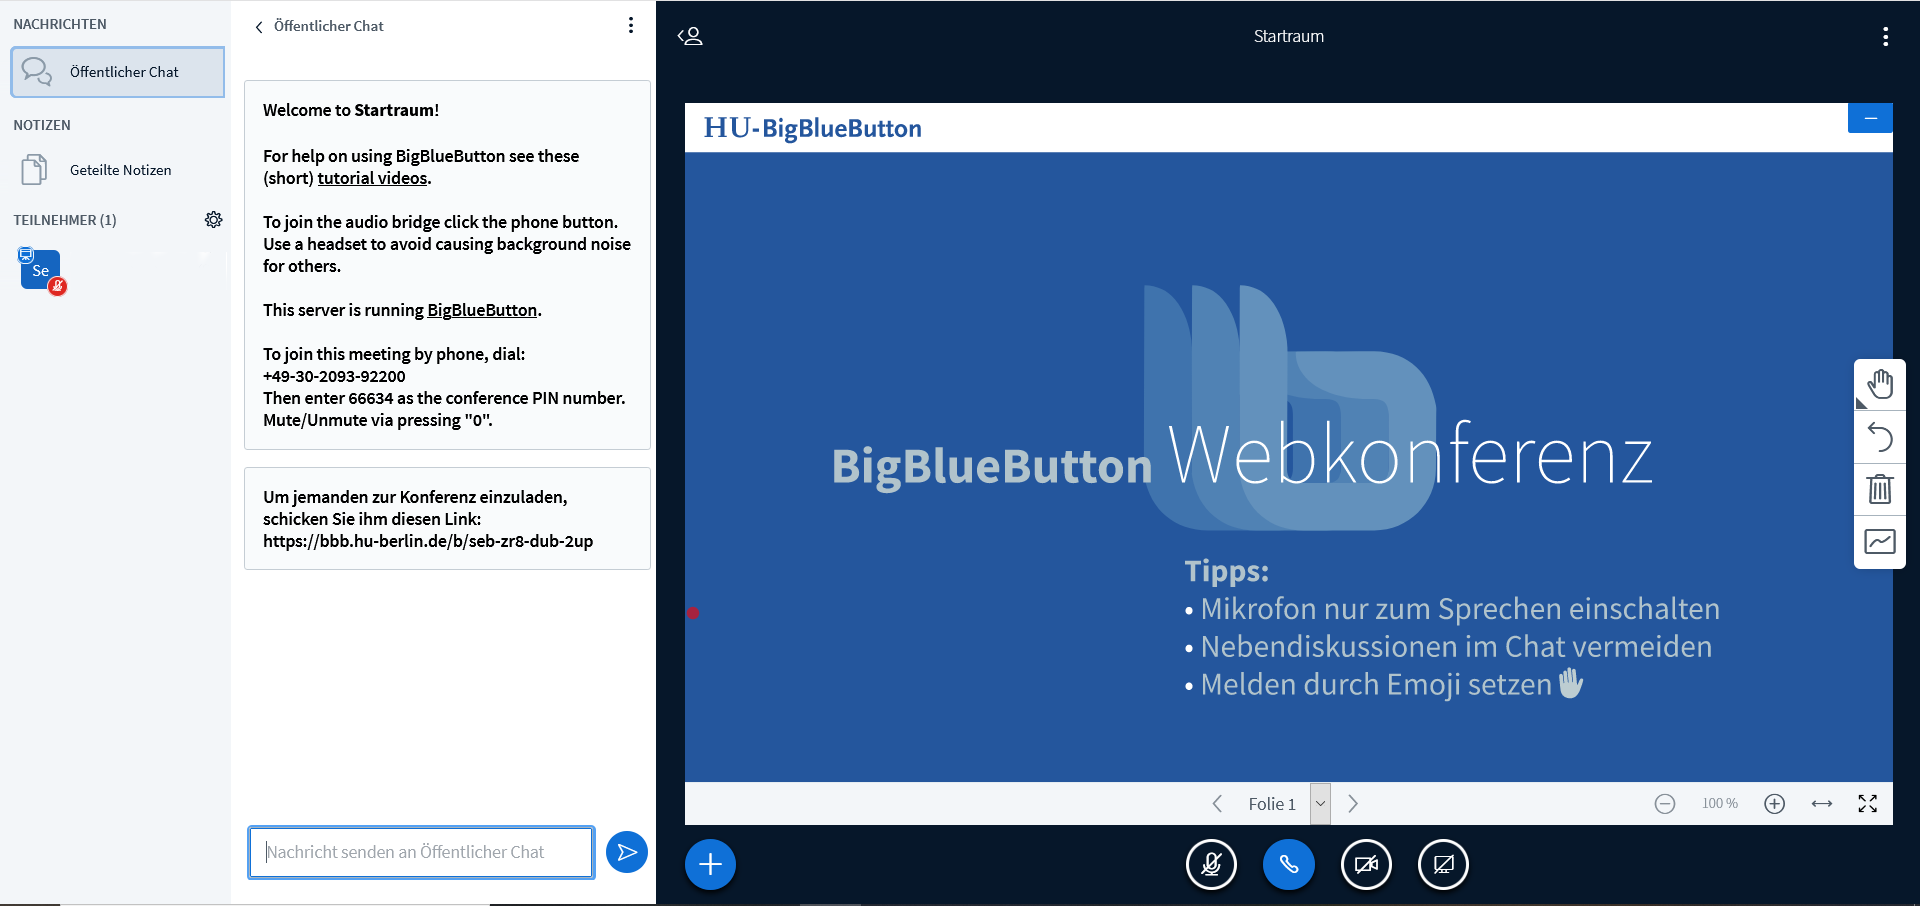Click the TEILNEHMER (1) heading
The width and height of the screenshot is (1920, 906).
(x=65, y=220)
